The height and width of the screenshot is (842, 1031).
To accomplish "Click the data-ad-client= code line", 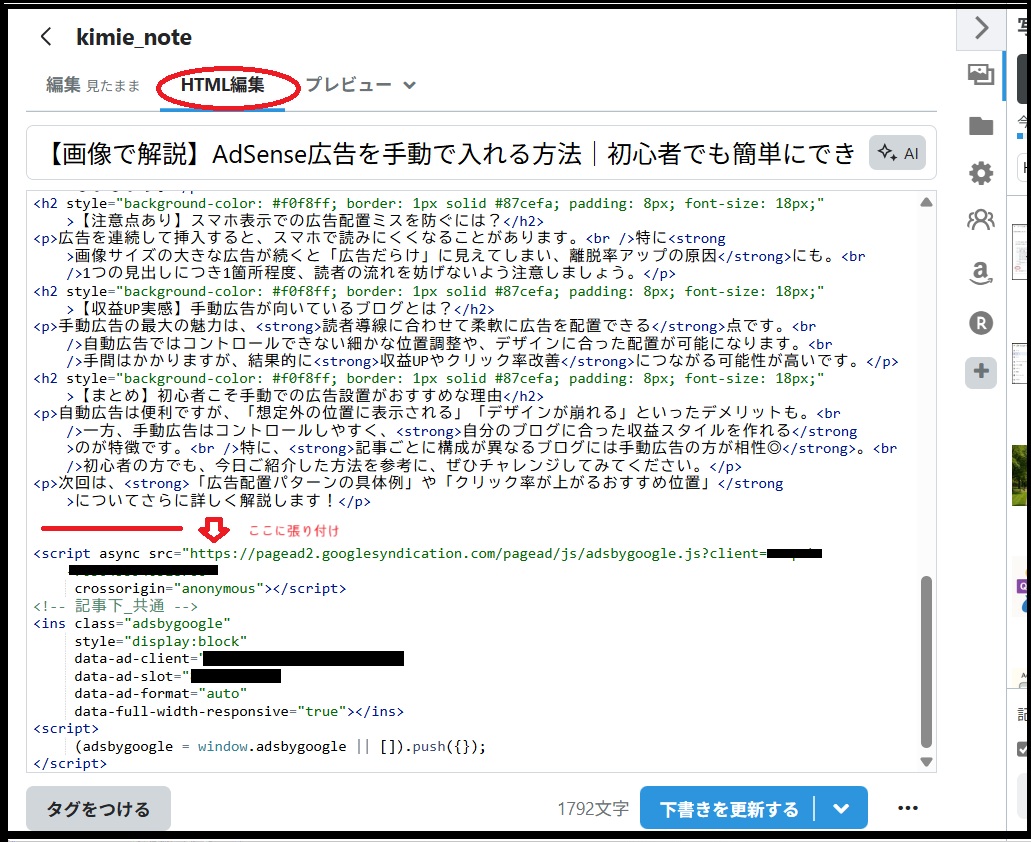I will point(239,659).
